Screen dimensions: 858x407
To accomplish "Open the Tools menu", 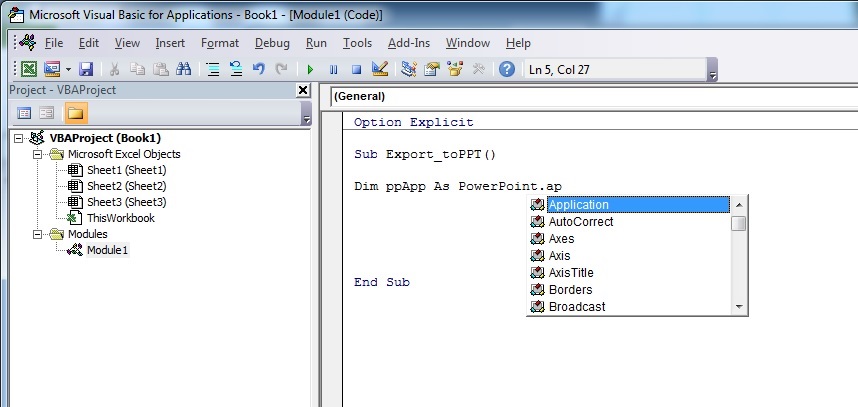I will (x=357, y=43).
